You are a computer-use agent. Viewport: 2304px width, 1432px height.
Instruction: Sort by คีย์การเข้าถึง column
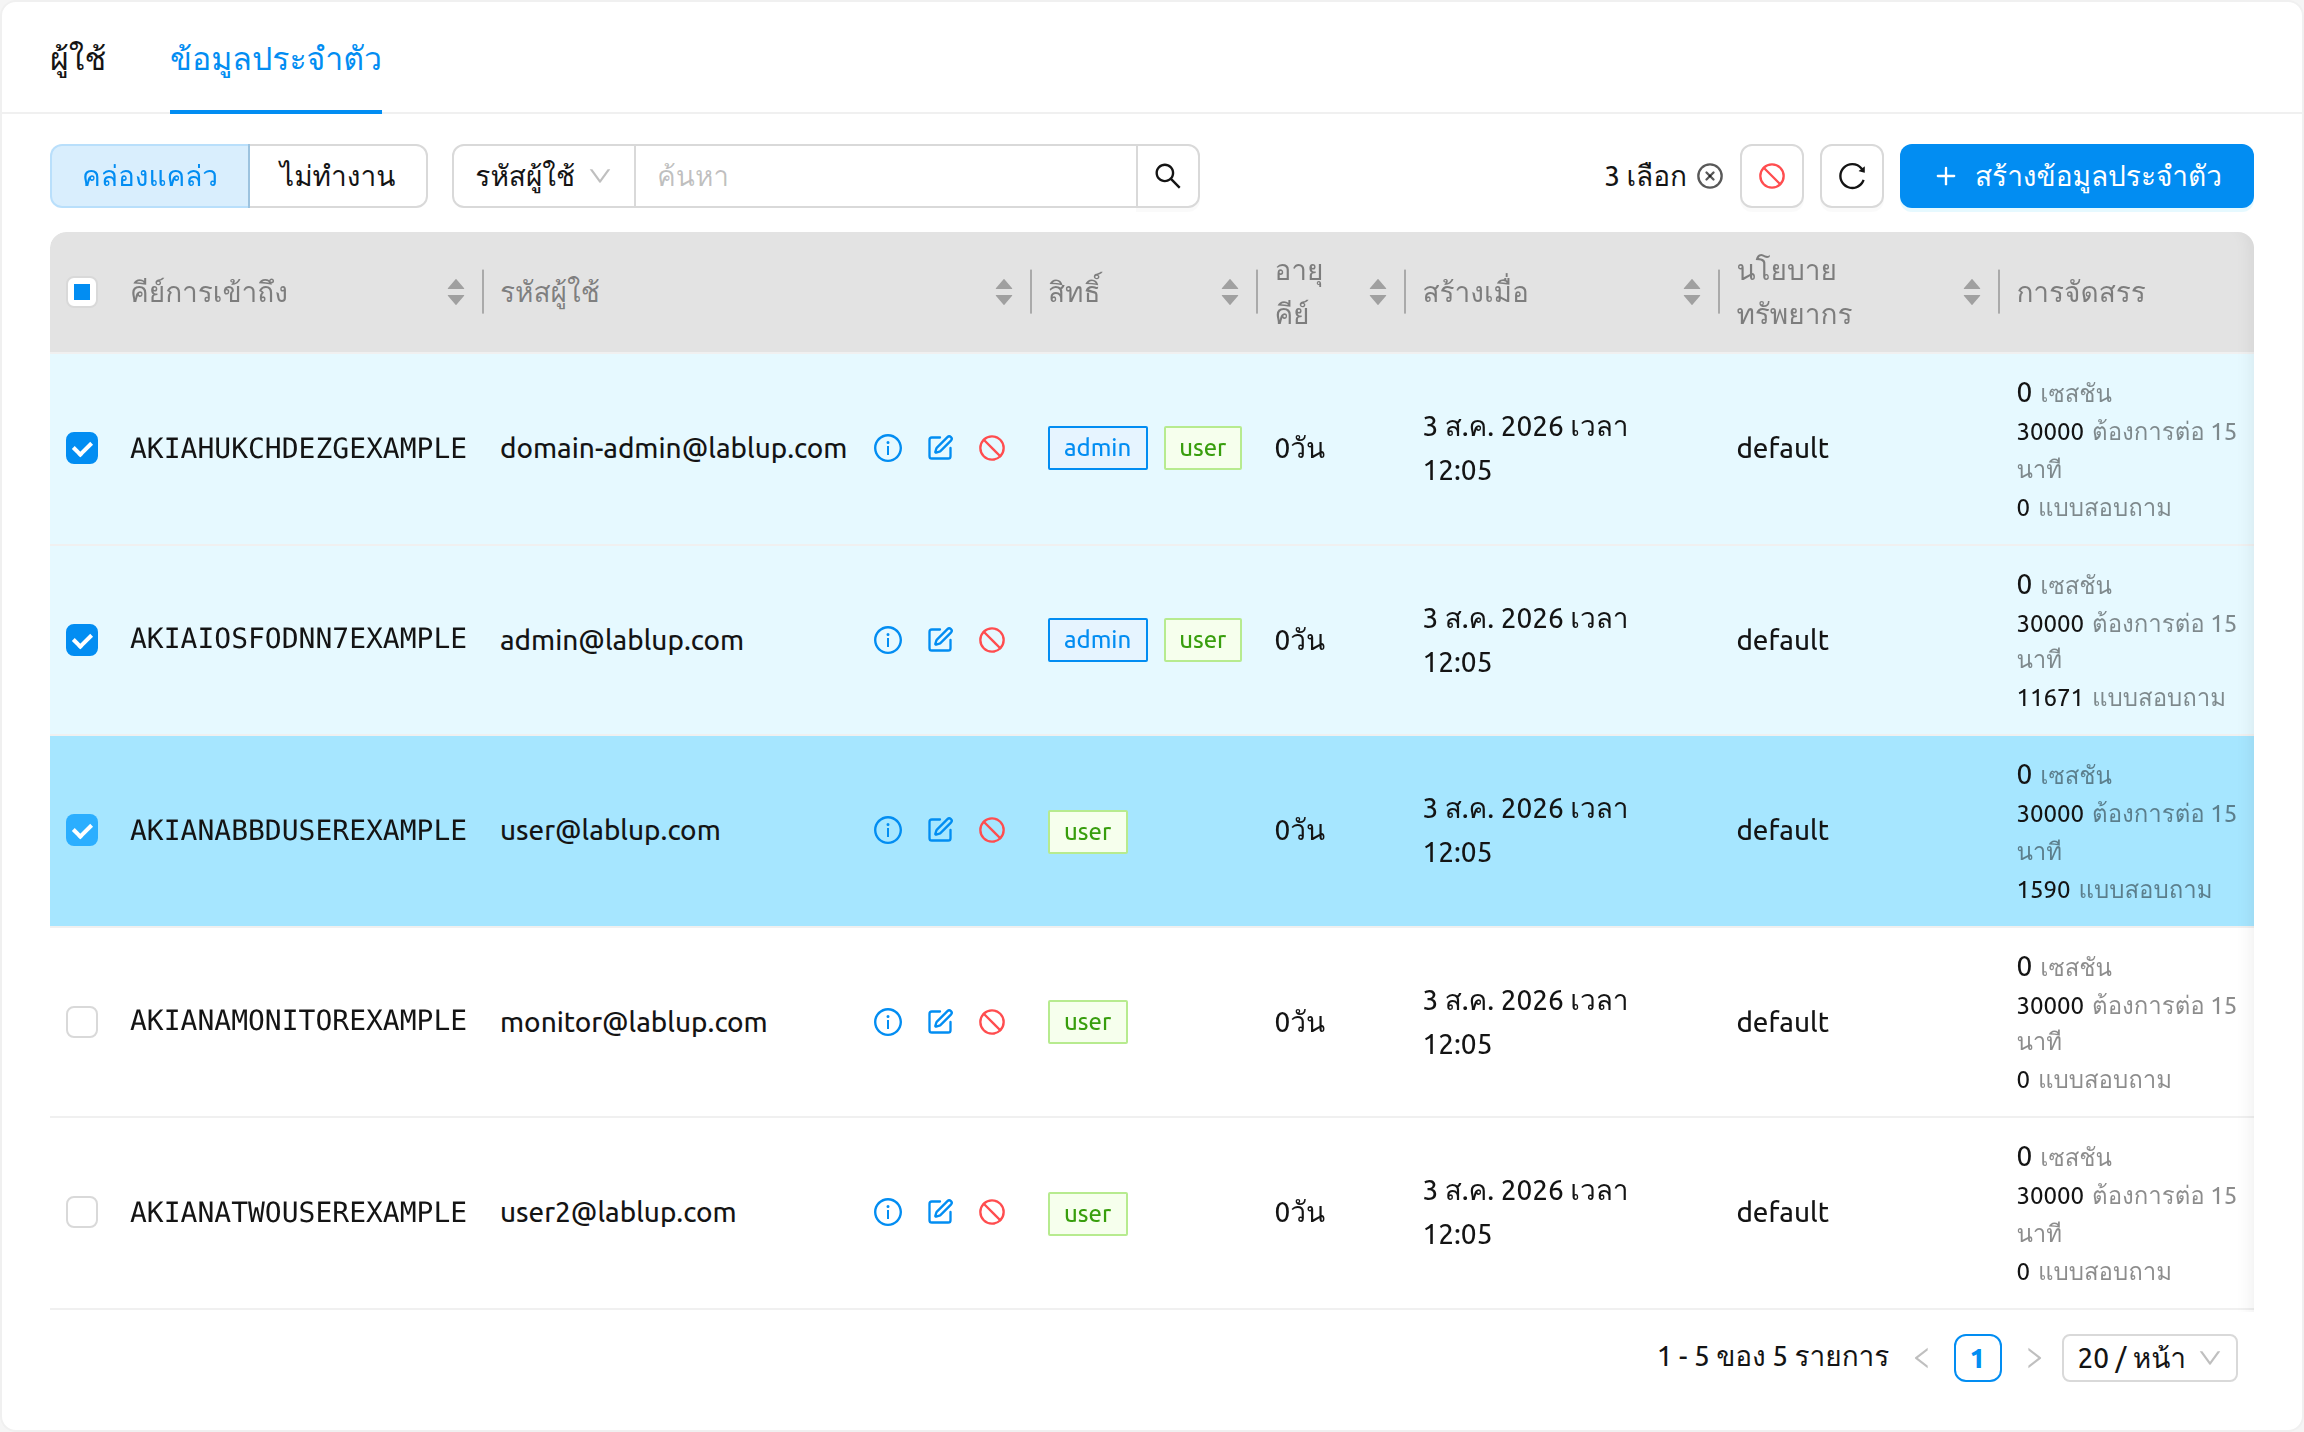click(x=456, y=292)
